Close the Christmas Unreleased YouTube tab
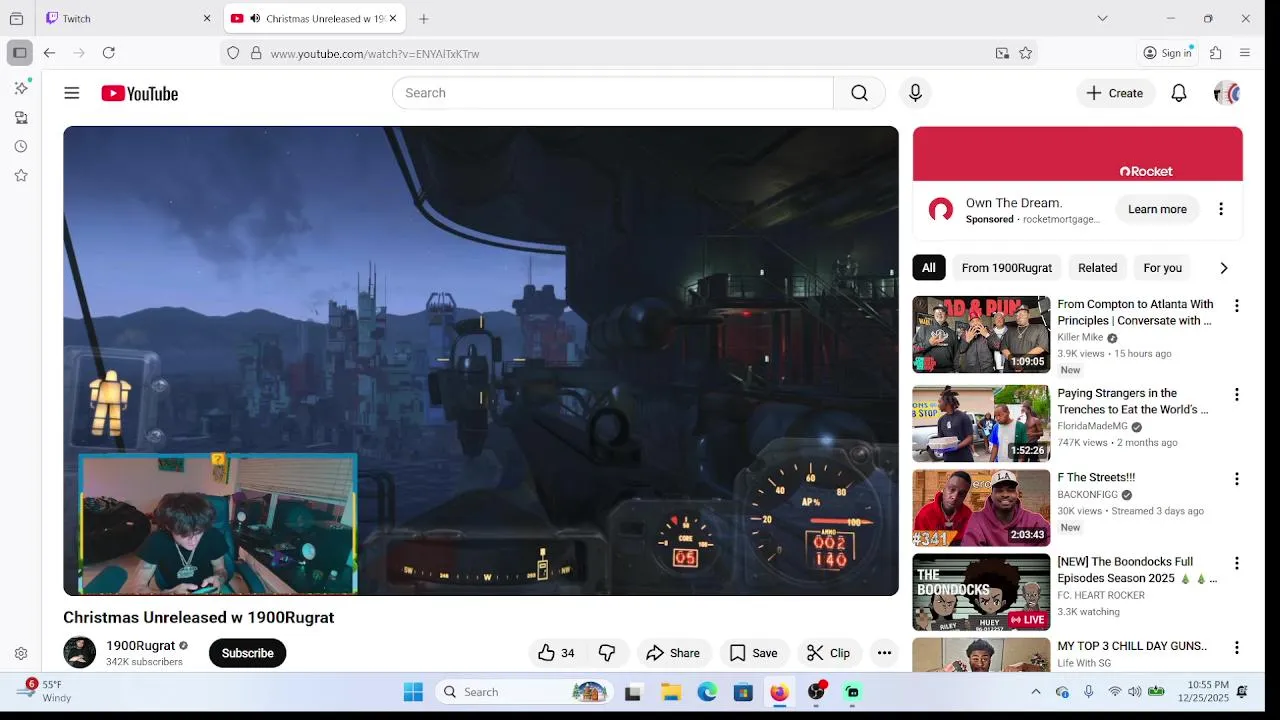Screen dimensions: 1280x720 [393, 18]
